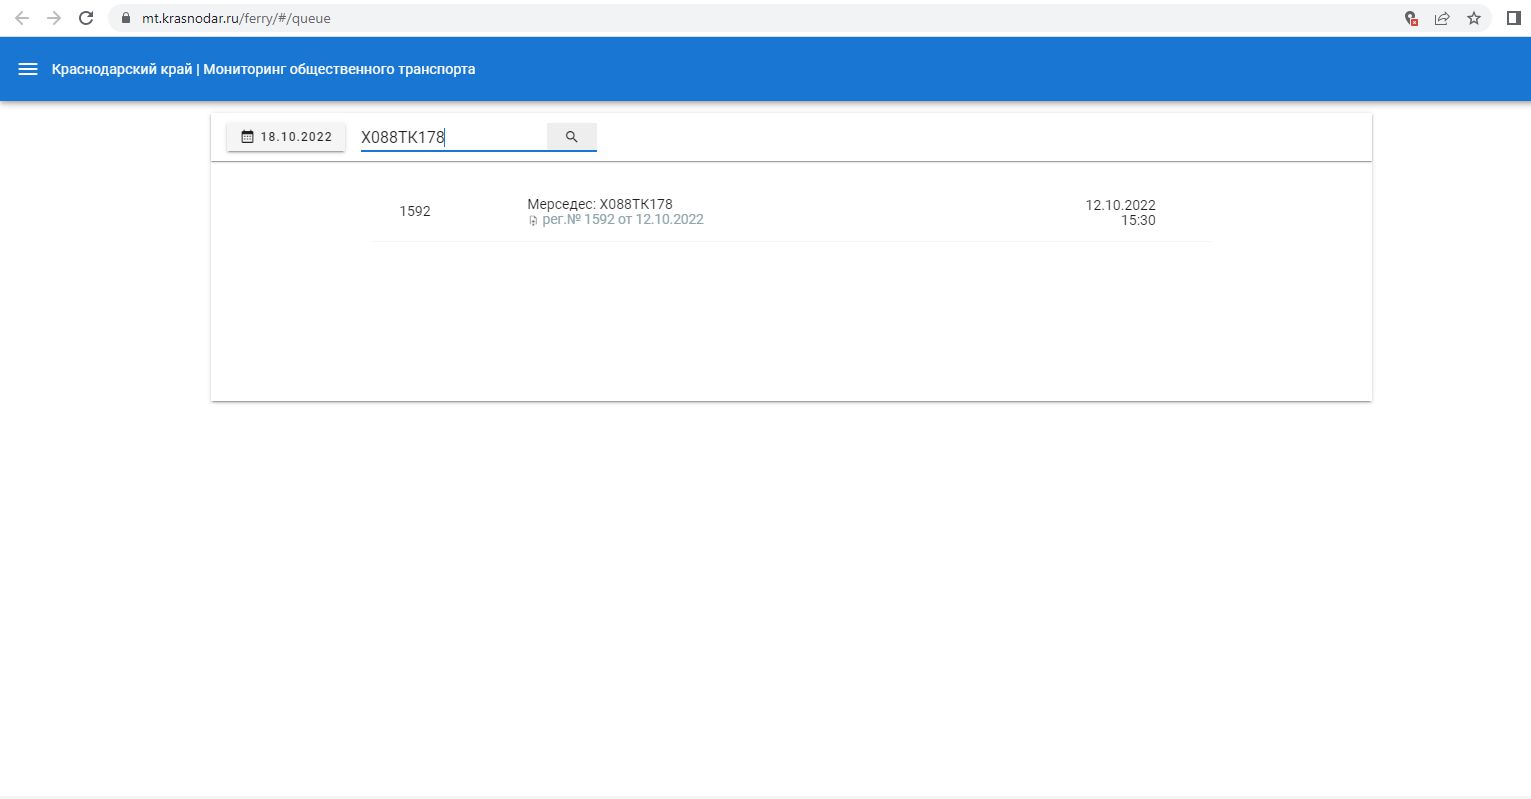The image size is (1531, 799).
Task: Open the hamburger navigation menu
Action: (x=28, y=69)
